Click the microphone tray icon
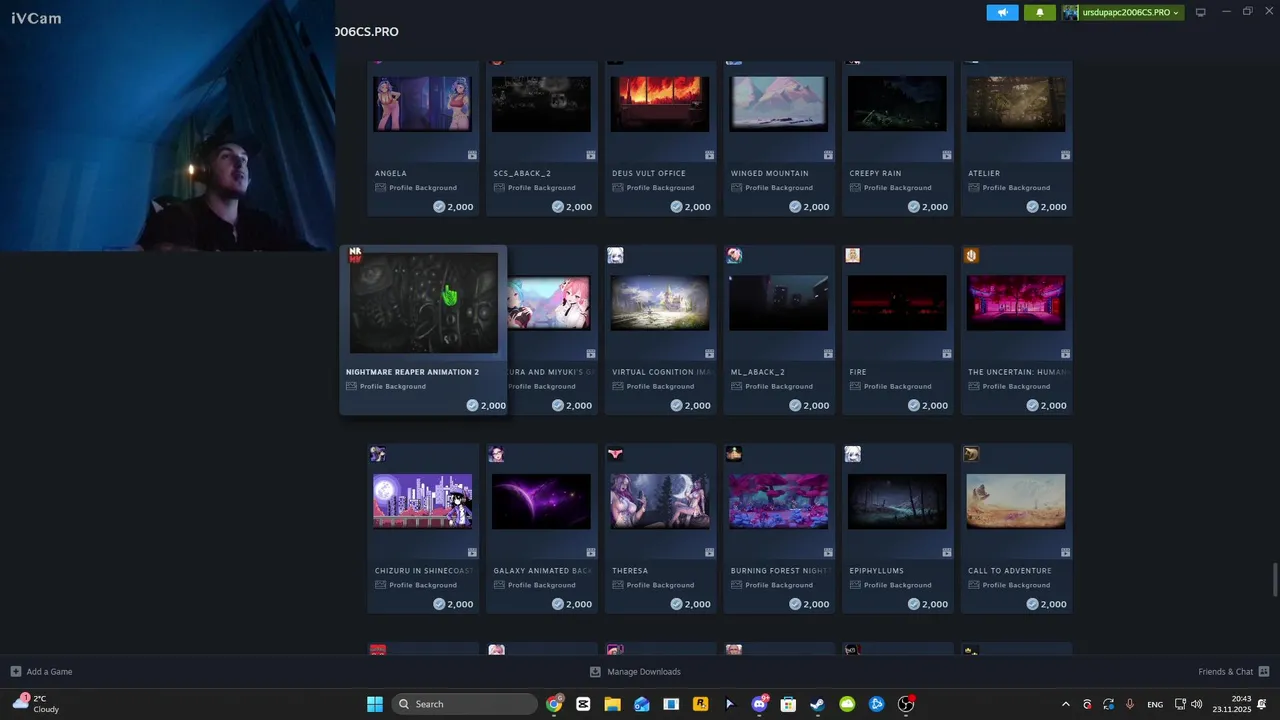Screen dimensions: 1280x720 [1130, 704]
